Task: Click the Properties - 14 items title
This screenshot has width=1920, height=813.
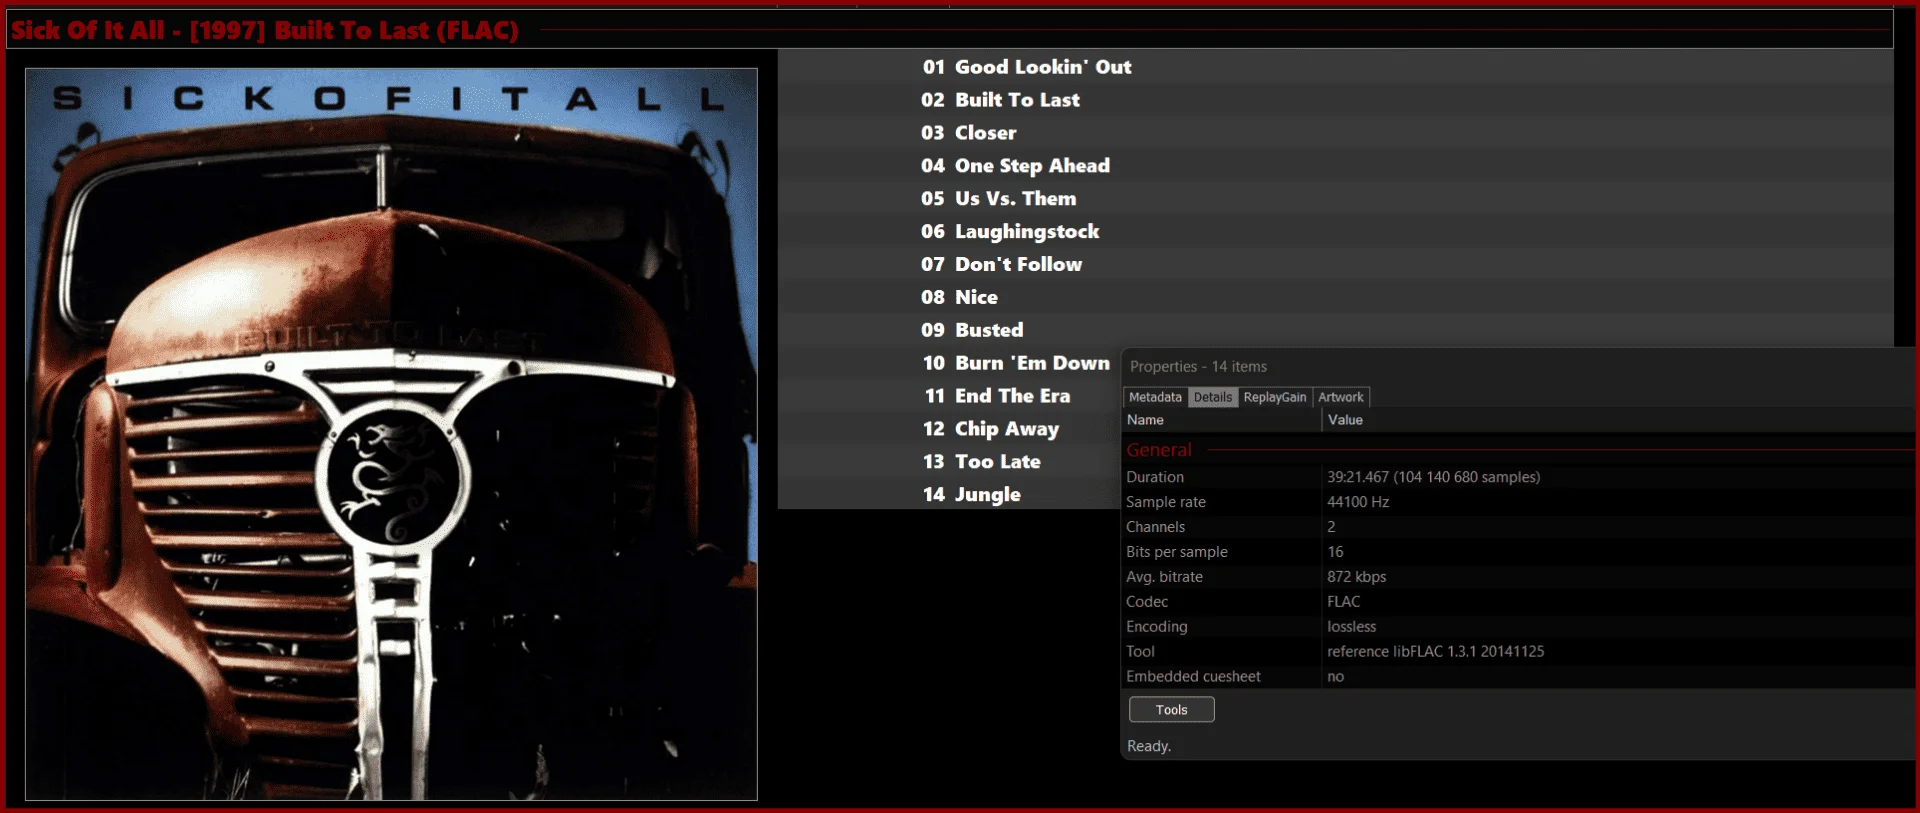Action: 1198,367
